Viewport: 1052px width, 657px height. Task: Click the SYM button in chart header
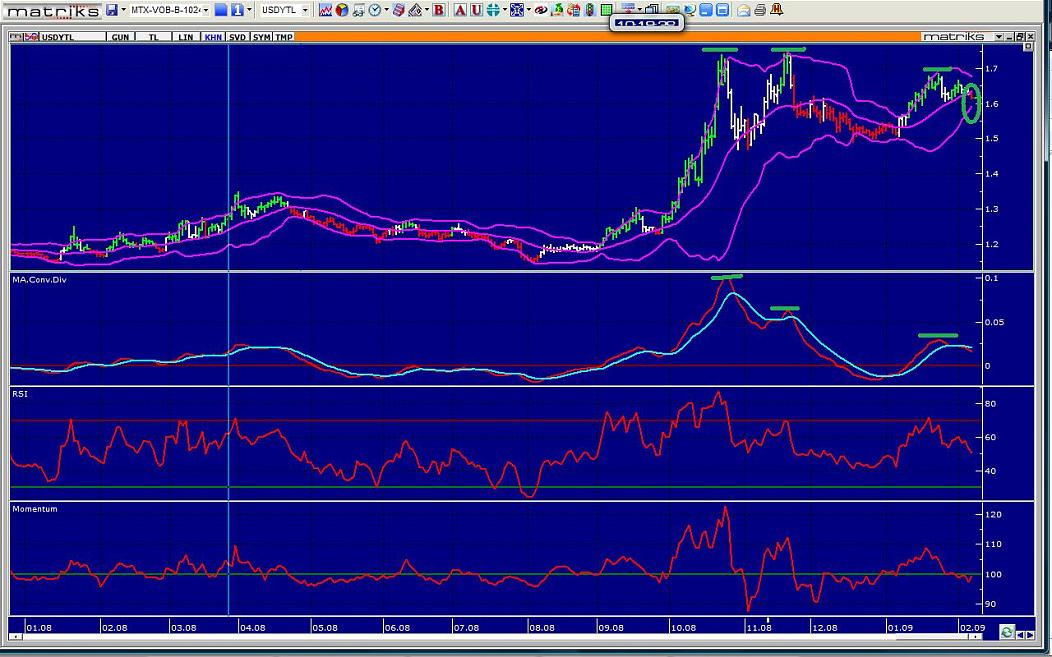(x=261, y=37)
